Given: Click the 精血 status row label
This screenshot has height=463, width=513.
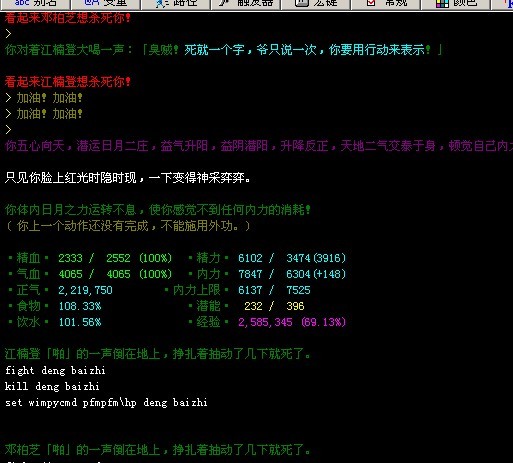Looking at the screenshot, I should (28, 258).
